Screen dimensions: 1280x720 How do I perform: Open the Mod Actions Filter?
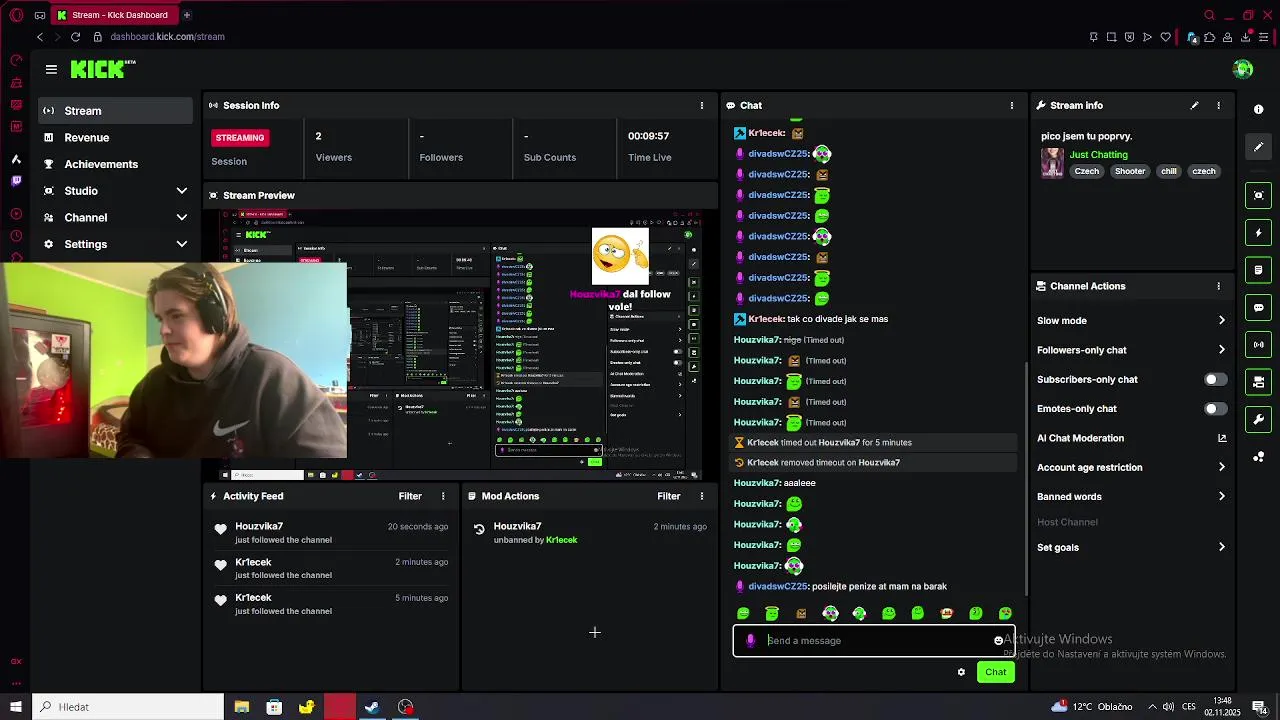[669, 496]
